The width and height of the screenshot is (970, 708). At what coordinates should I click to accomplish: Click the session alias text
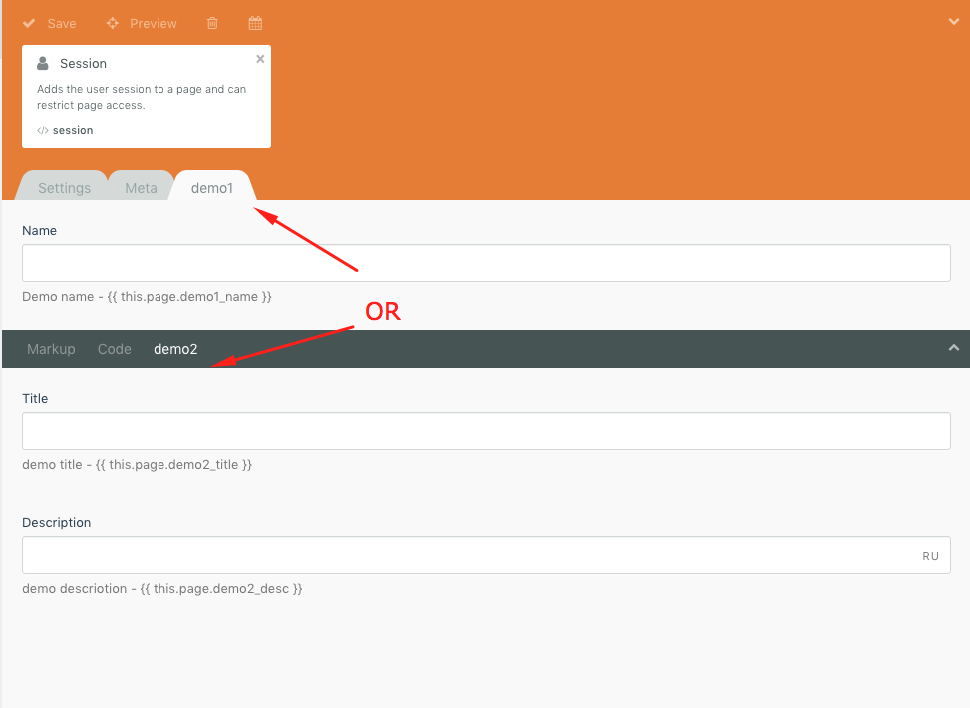click(x=73, y=131)
